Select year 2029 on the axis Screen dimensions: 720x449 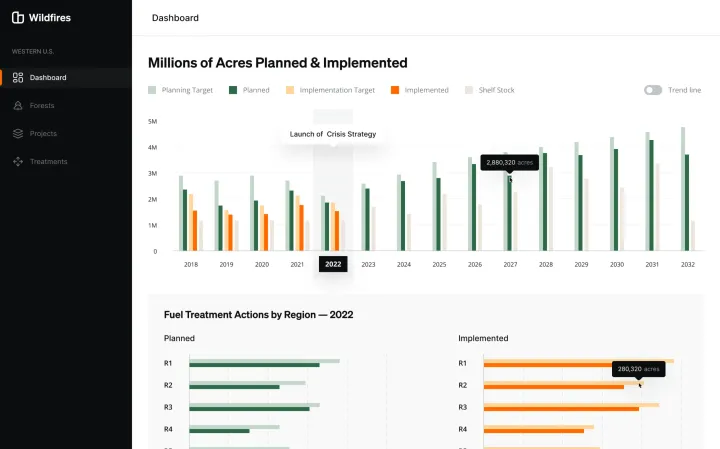pyautogui.click(x=581, y=264)
